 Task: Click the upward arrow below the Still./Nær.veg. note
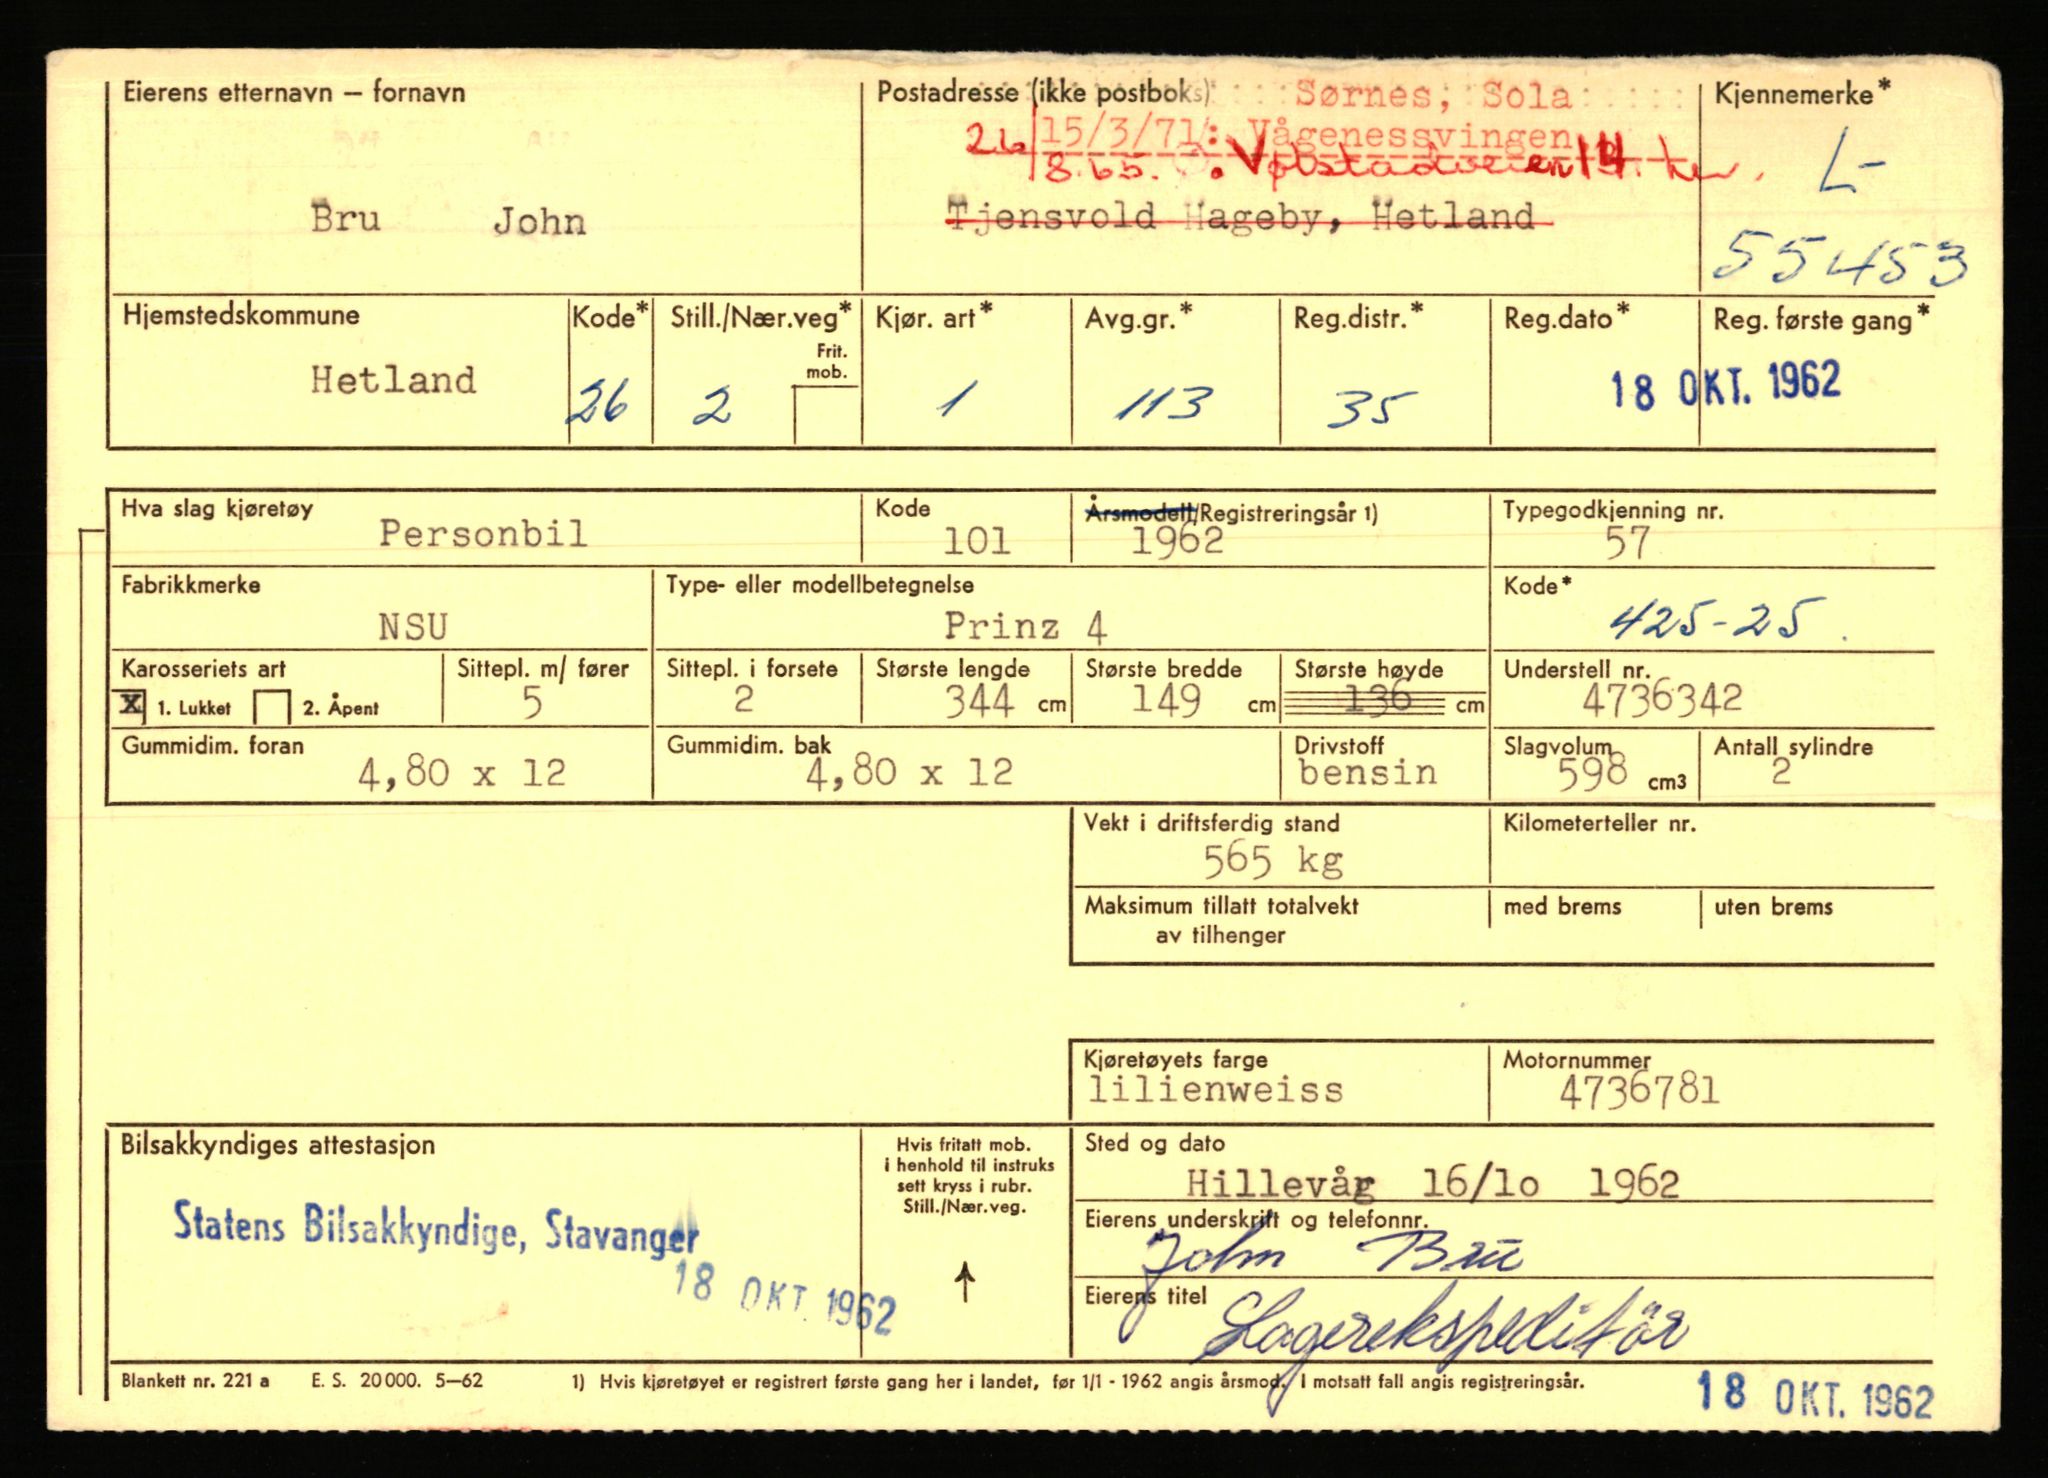pos(965,1282)
